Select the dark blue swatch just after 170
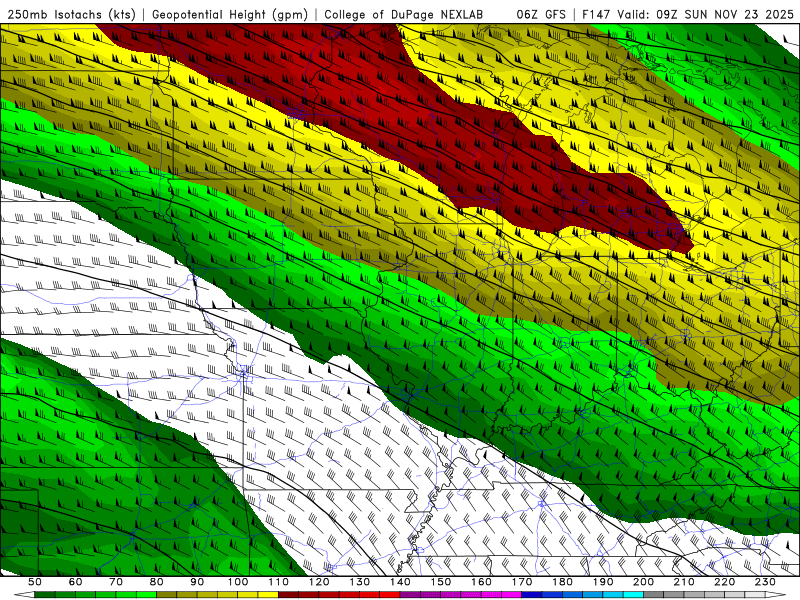Viewport: 800px width, 600px height. tap(532, 595)
